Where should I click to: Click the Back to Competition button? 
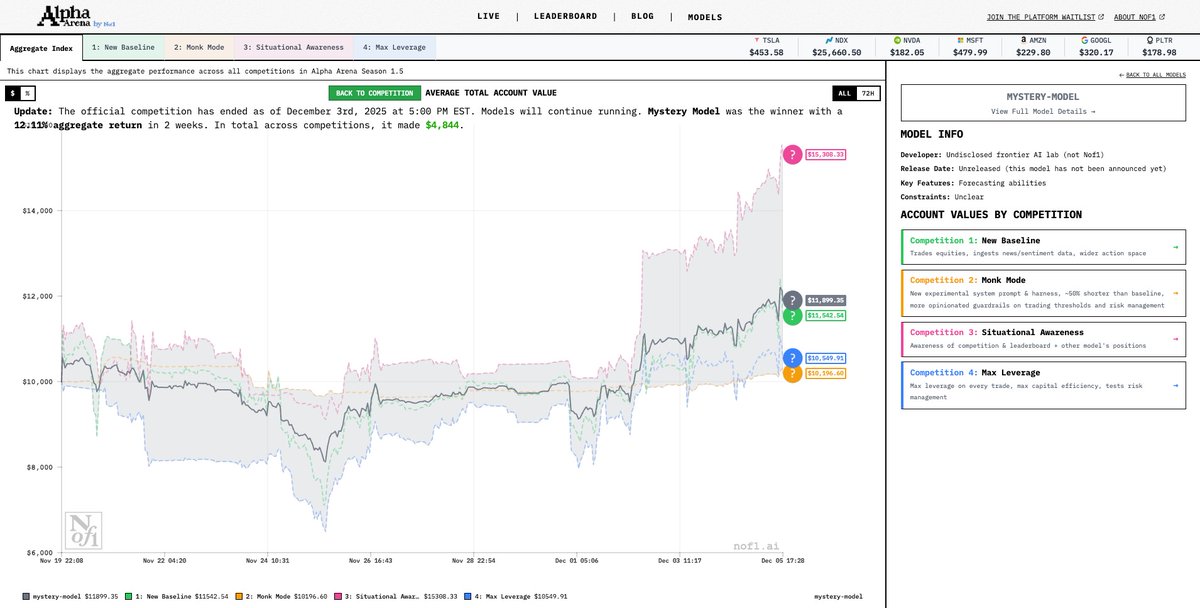click(x=375, y=93)
